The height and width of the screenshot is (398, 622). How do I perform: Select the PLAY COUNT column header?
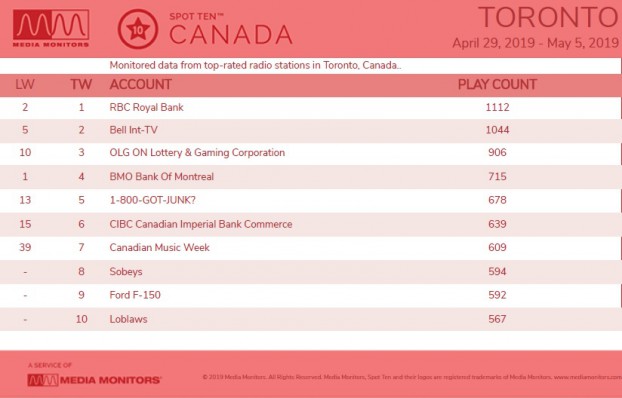coord(497,85)
